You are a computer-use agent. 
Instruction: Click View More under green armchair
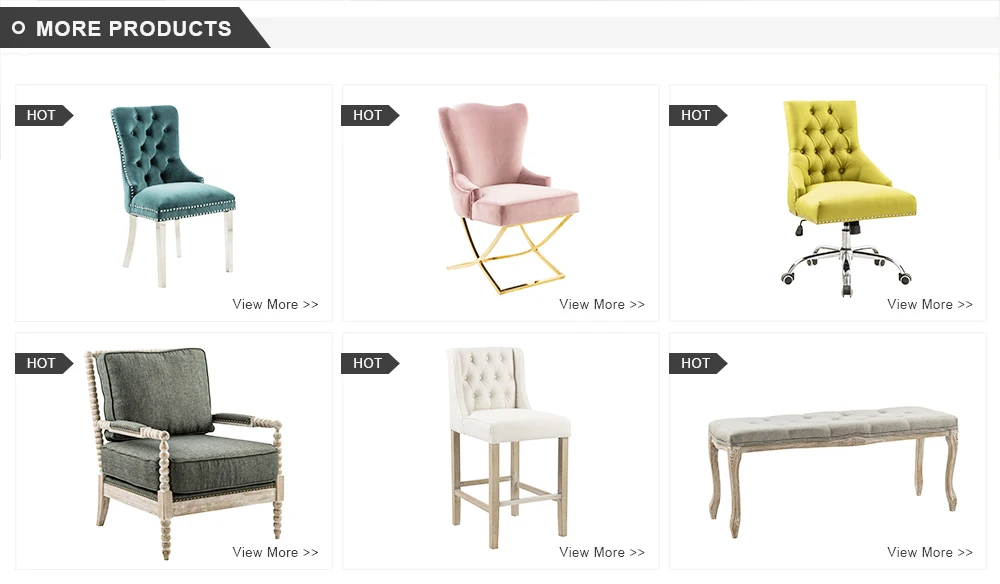(x=275, y=552)
